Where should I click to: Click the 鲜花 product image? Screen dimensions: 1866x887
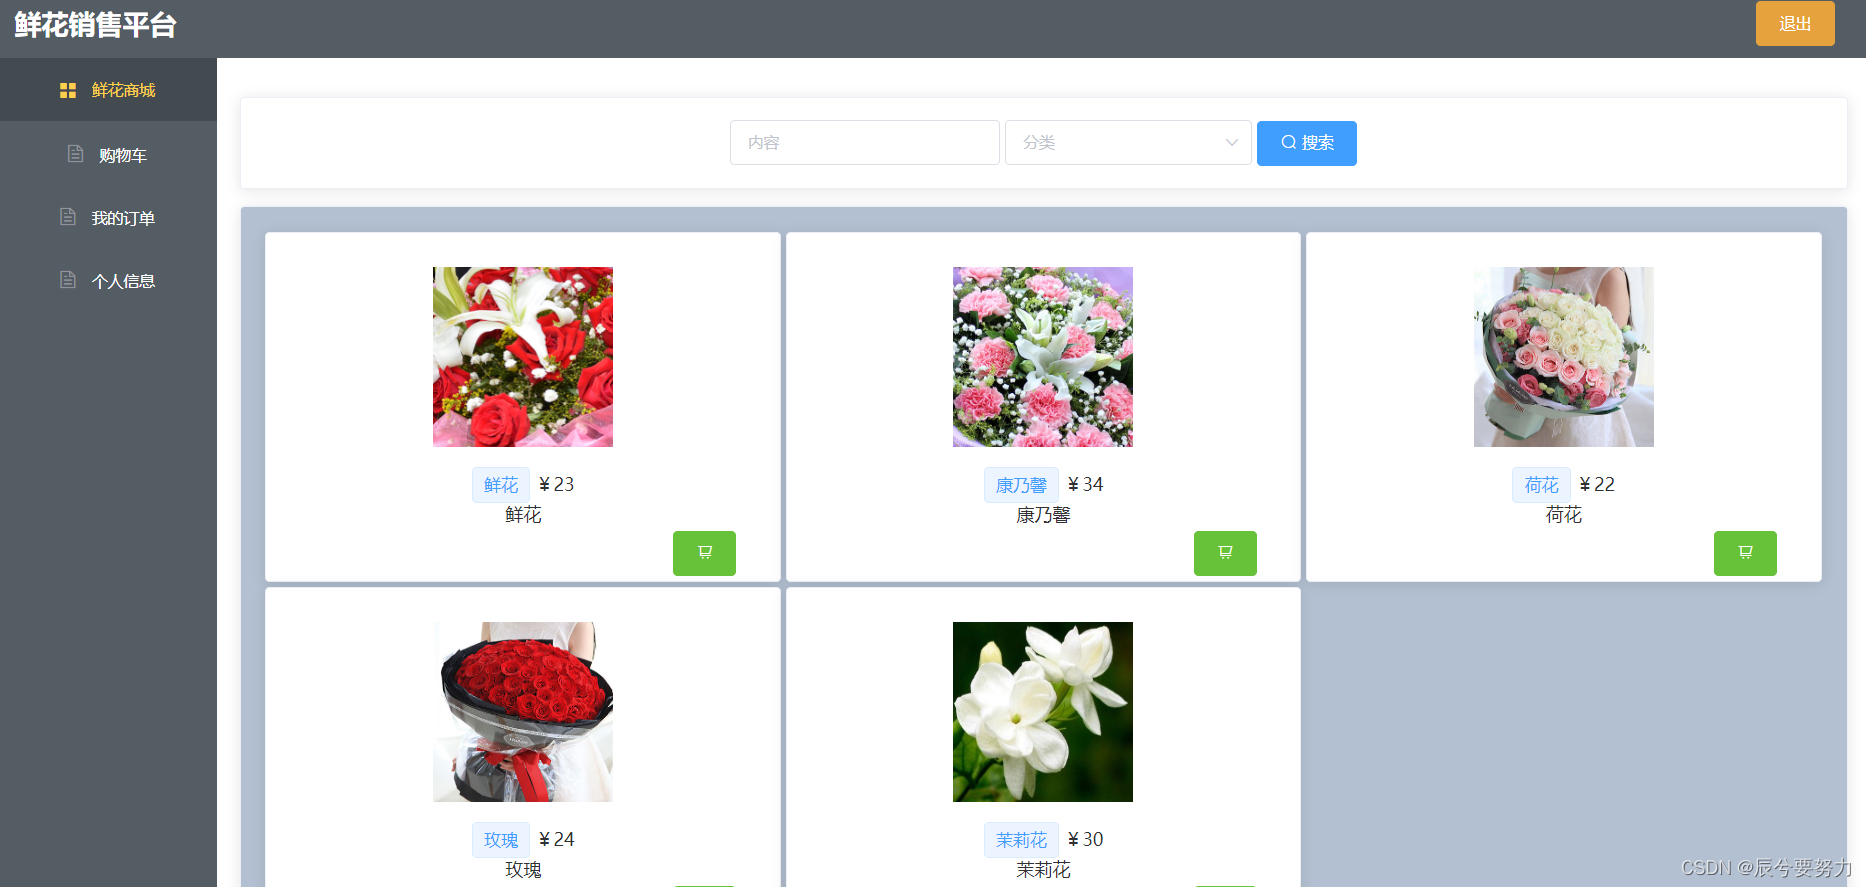[x=523, y=357]
